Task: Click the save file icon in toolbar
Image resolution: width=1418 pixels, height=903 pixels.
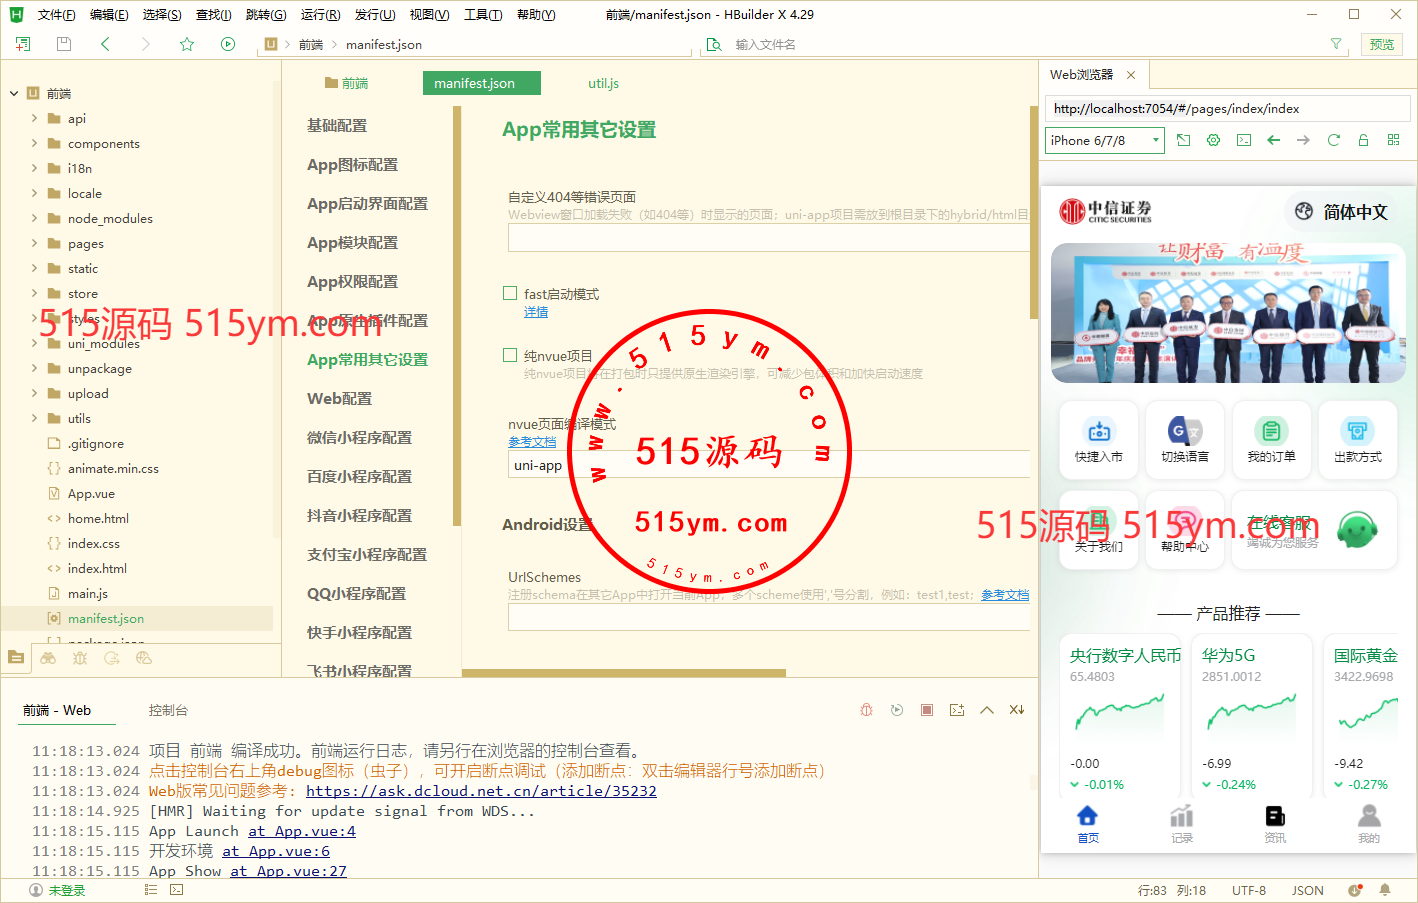Action: 64,44
